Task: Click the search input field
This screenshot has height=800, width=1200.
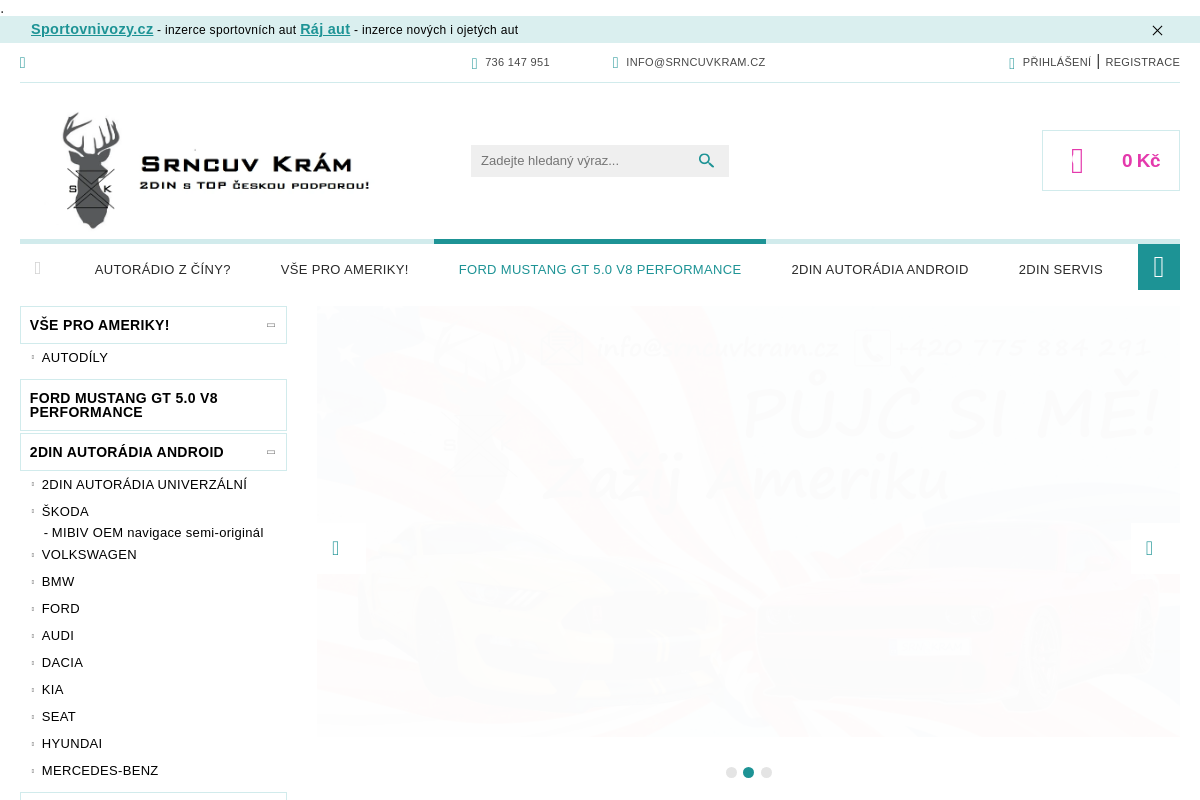Action: 580,161
